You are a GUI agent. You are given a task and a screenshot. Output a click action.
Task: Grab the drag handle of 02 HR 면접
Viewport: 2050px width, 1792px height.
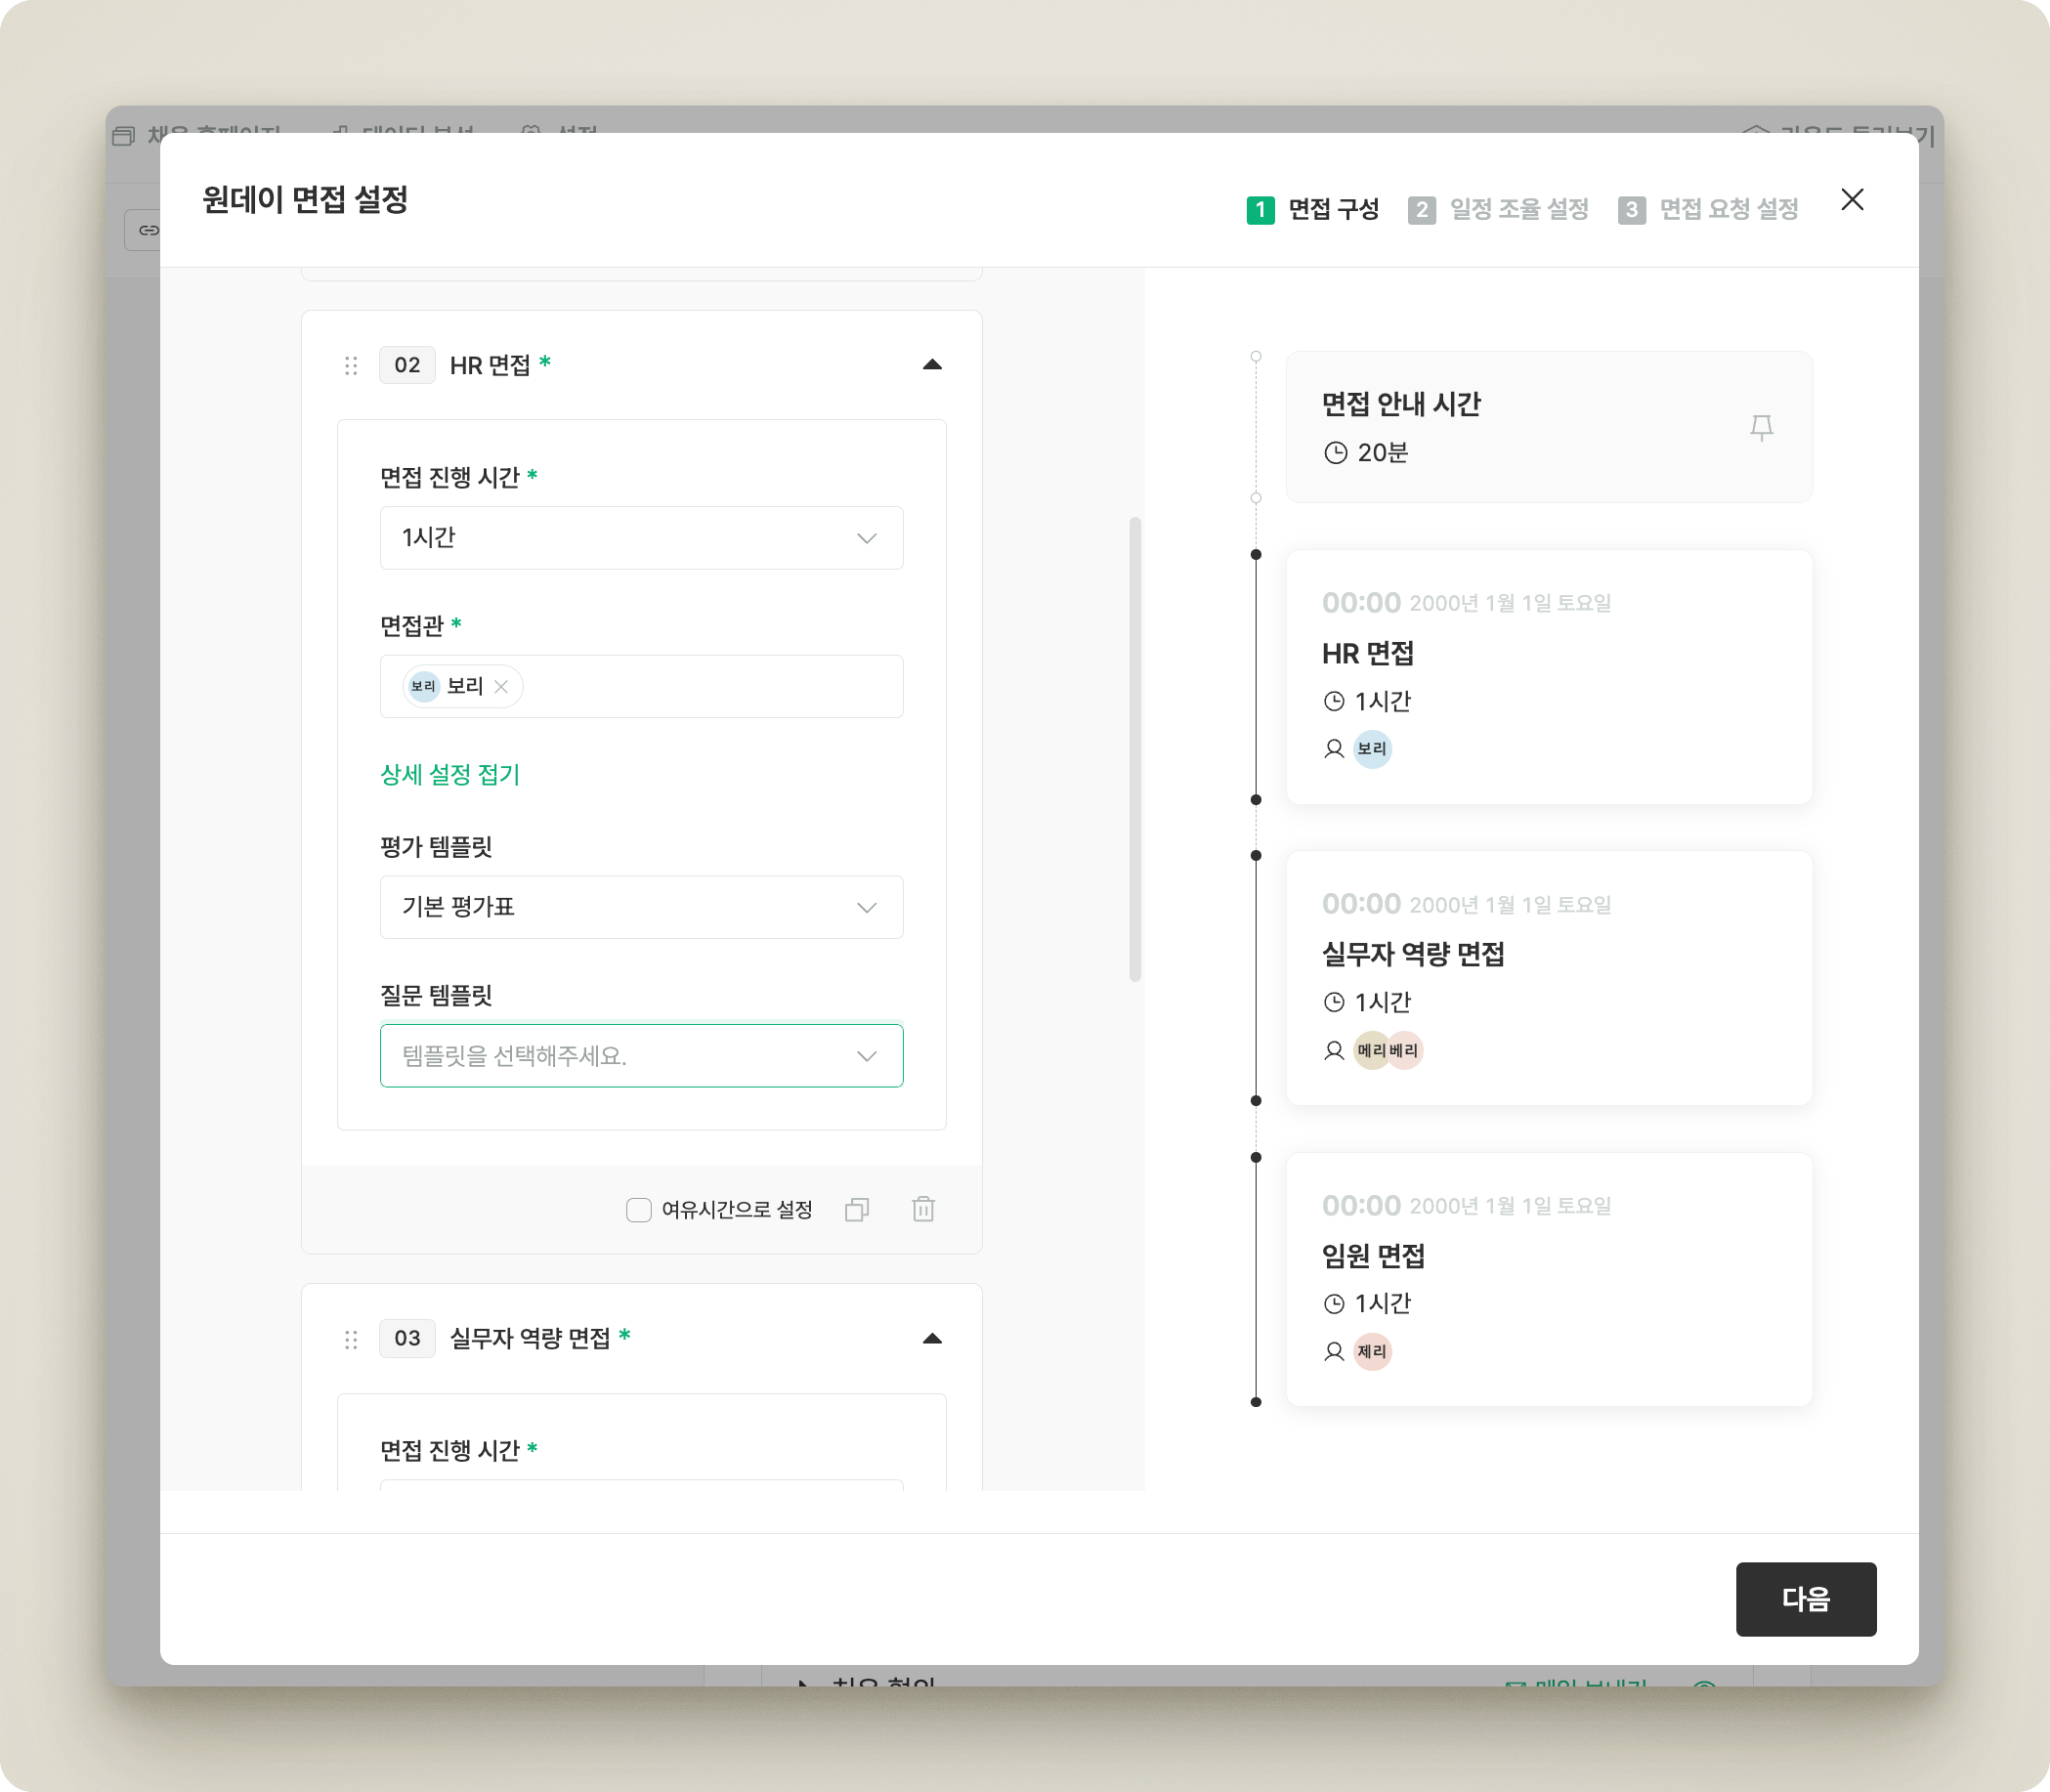coord(351,366)
